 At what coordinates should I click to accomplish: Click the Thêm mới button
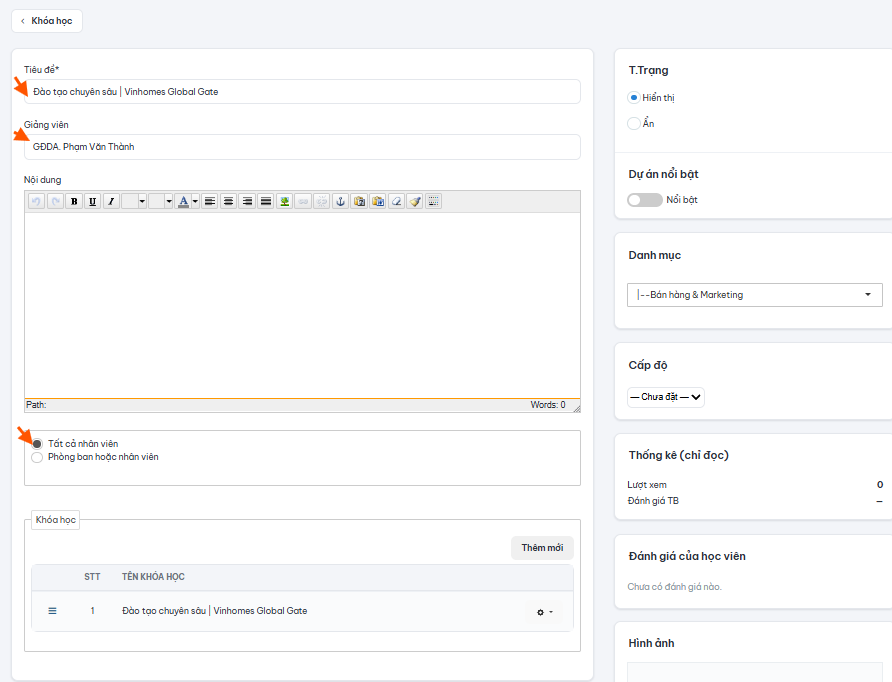[542, 548]
